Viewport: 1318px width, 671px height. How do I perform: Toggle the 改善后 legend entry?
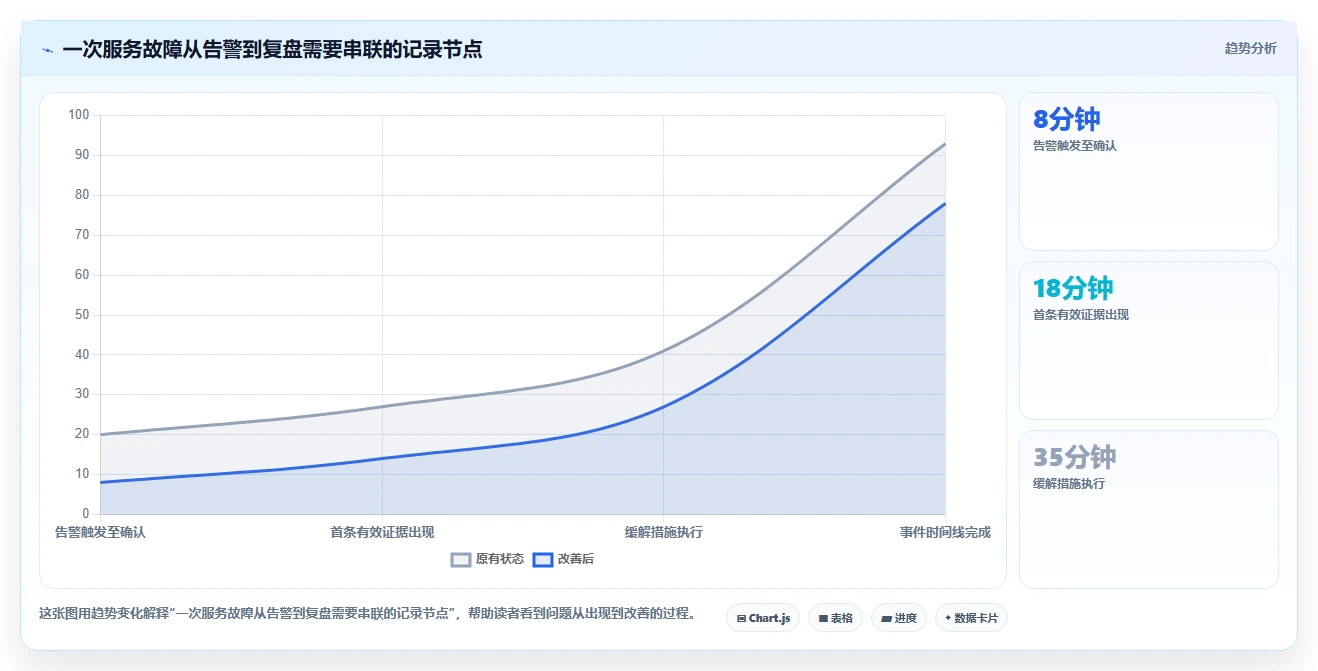(x=563, y=559)
